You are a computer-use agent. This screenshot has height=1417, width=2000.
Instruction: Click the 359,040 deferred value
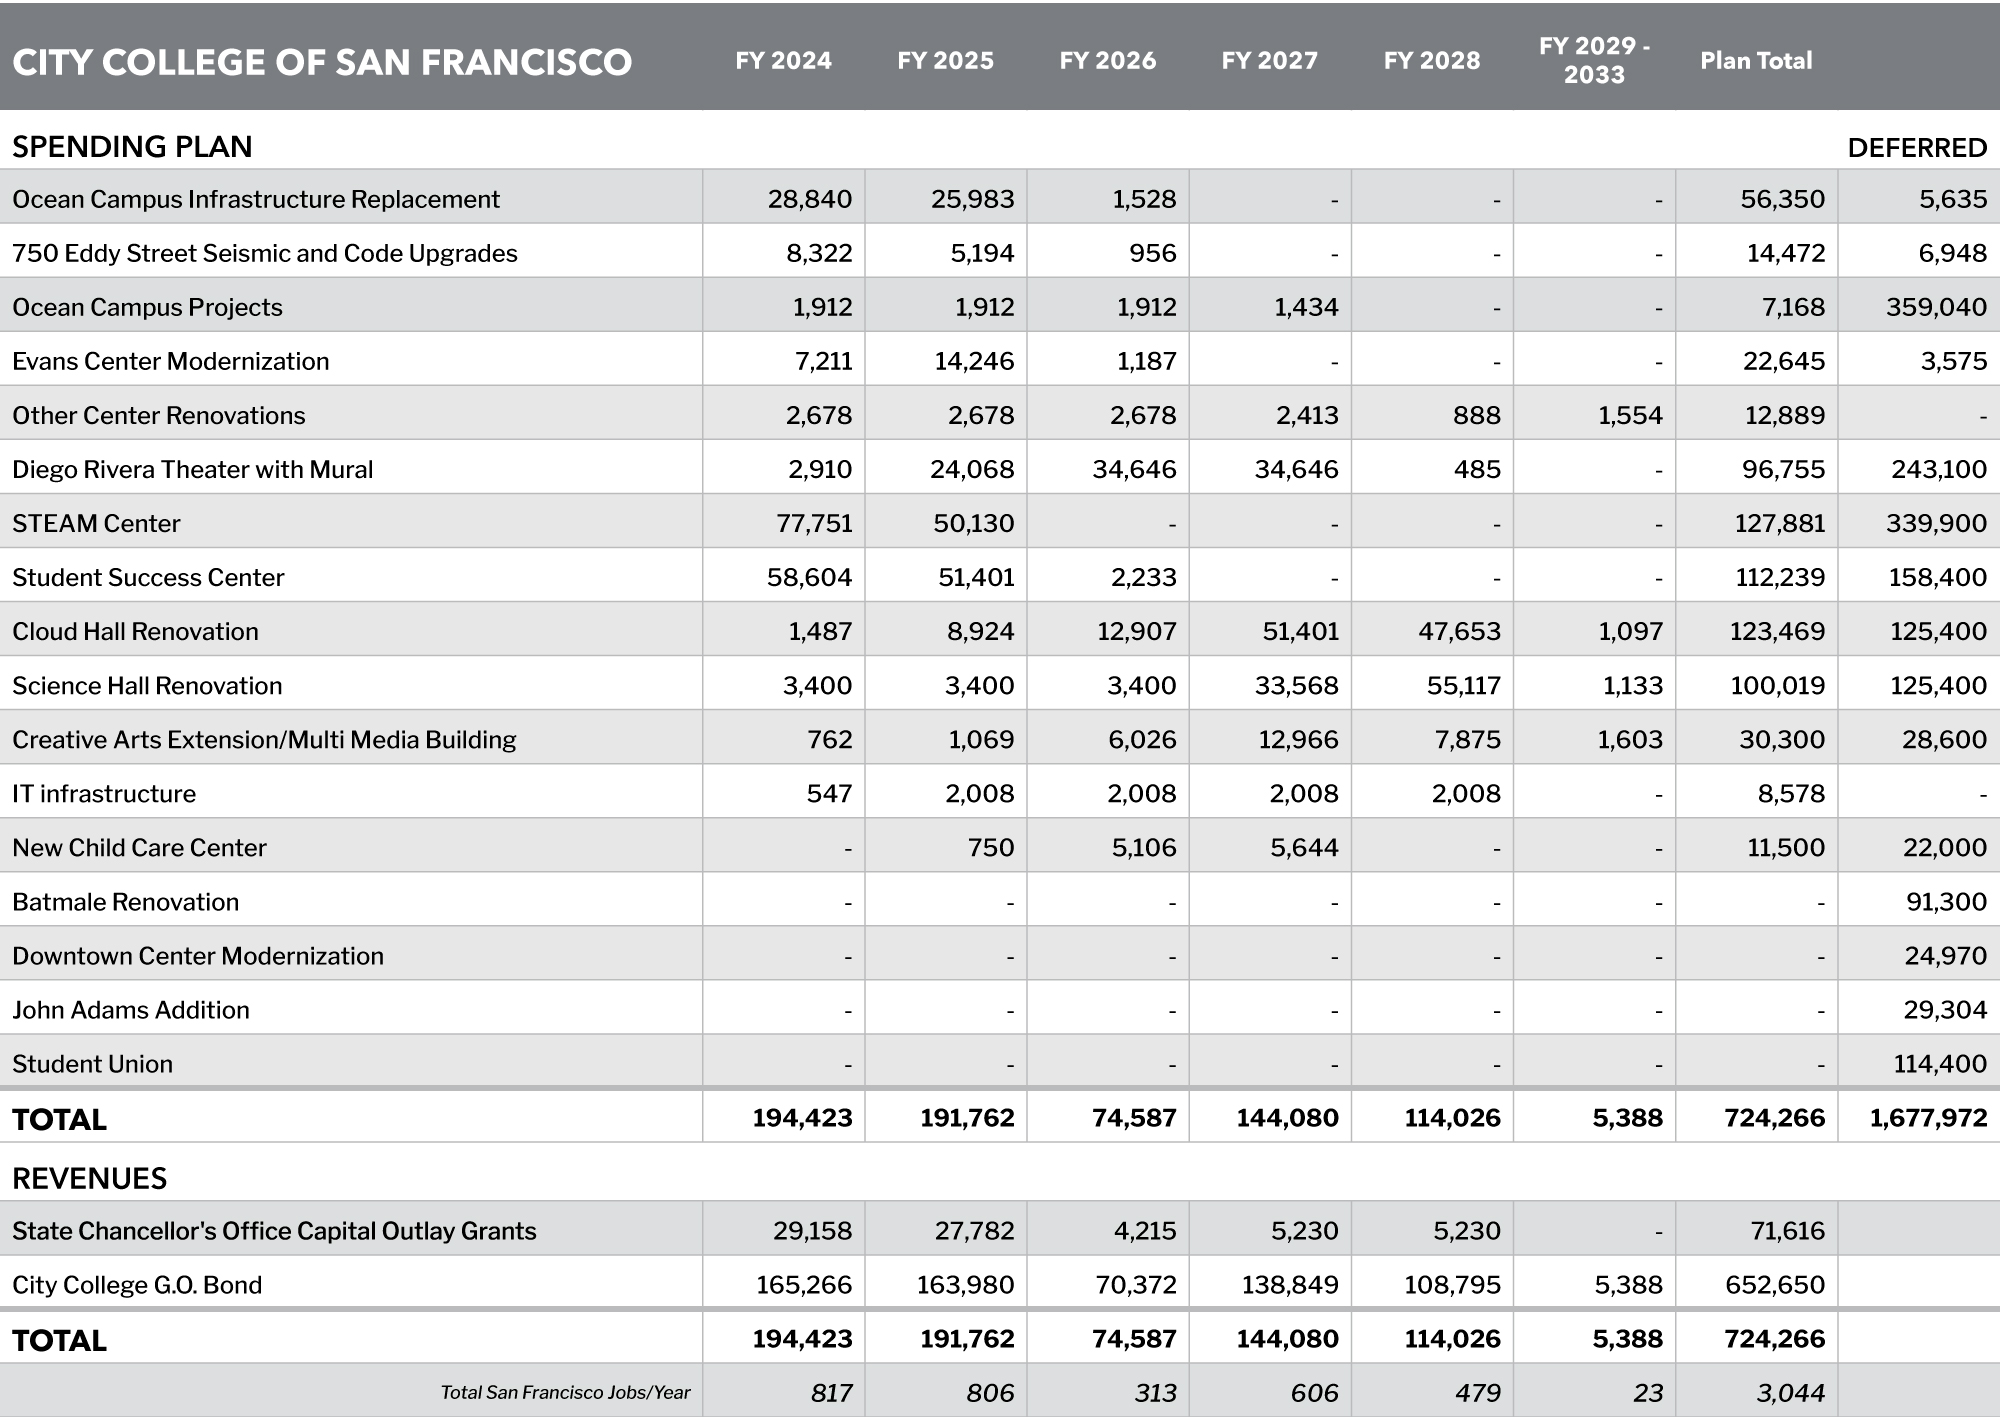(x=1936, y=307)
